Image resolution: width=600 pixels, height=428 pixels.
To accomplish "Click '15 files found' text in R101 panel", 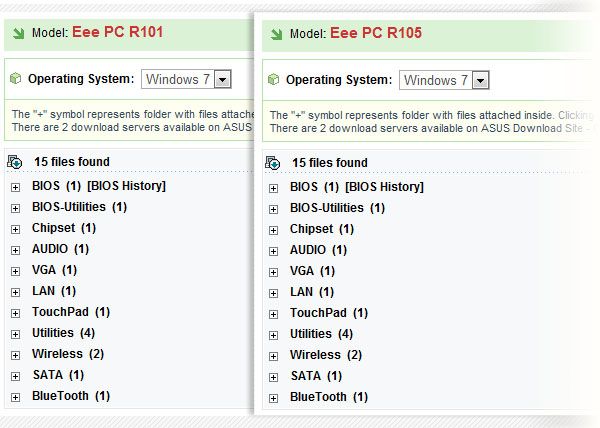I will 72,162.
